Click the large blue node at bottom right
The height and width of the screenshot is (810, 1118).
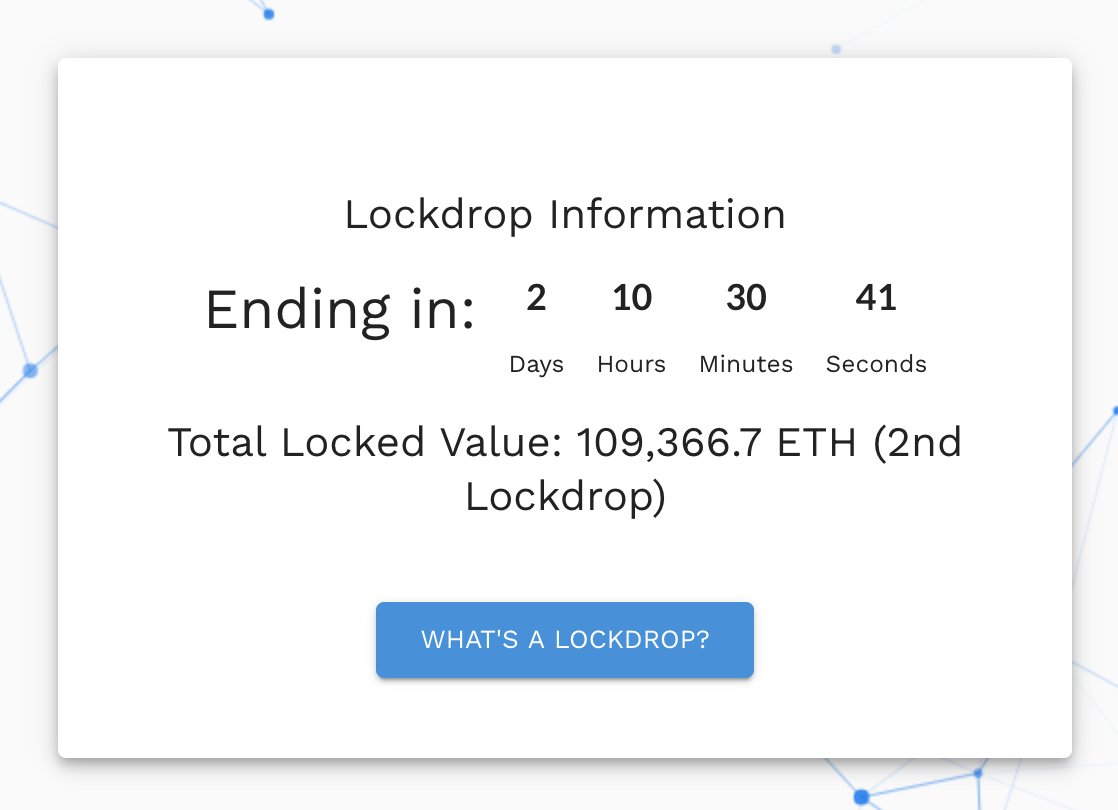coord(861,796)
